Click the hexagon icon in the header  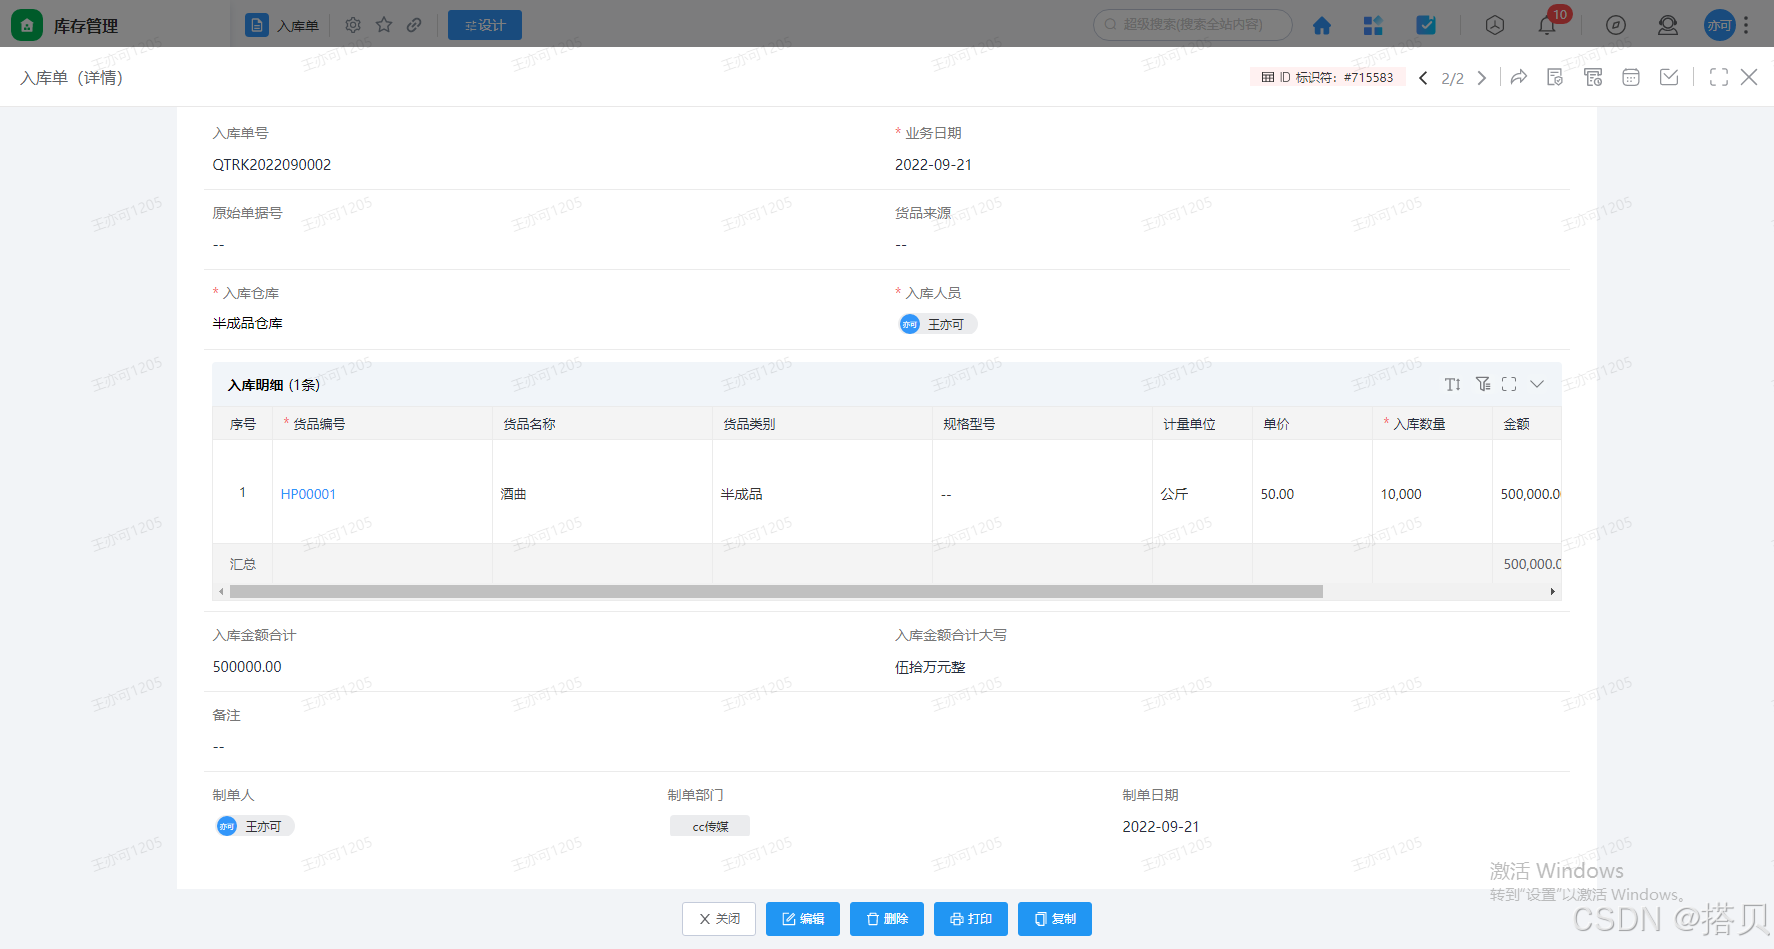tap(1495, 25)
